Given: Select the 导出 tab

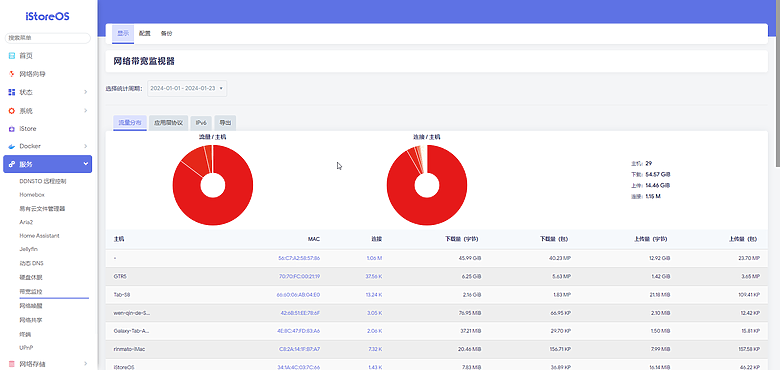Looking at the screenshot, I should click(225, 122).
